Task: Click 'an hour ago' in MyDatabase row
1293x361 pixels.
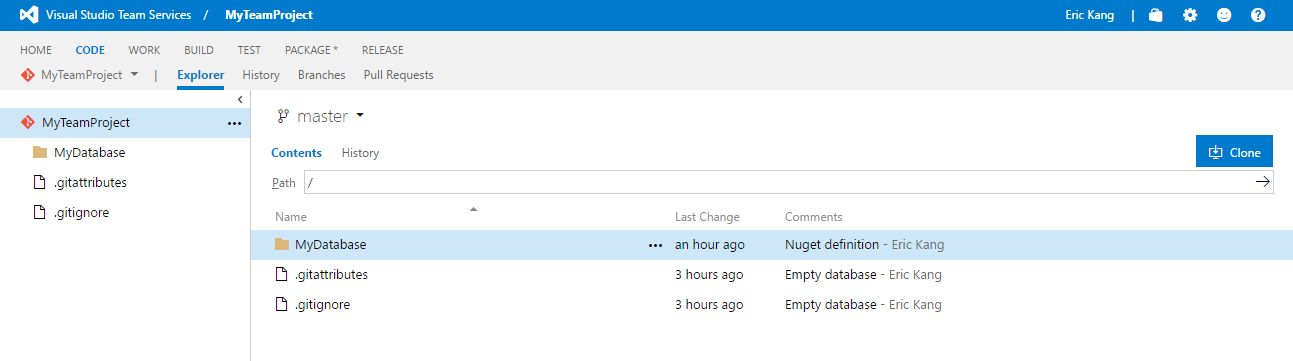Action: [710, 245]
